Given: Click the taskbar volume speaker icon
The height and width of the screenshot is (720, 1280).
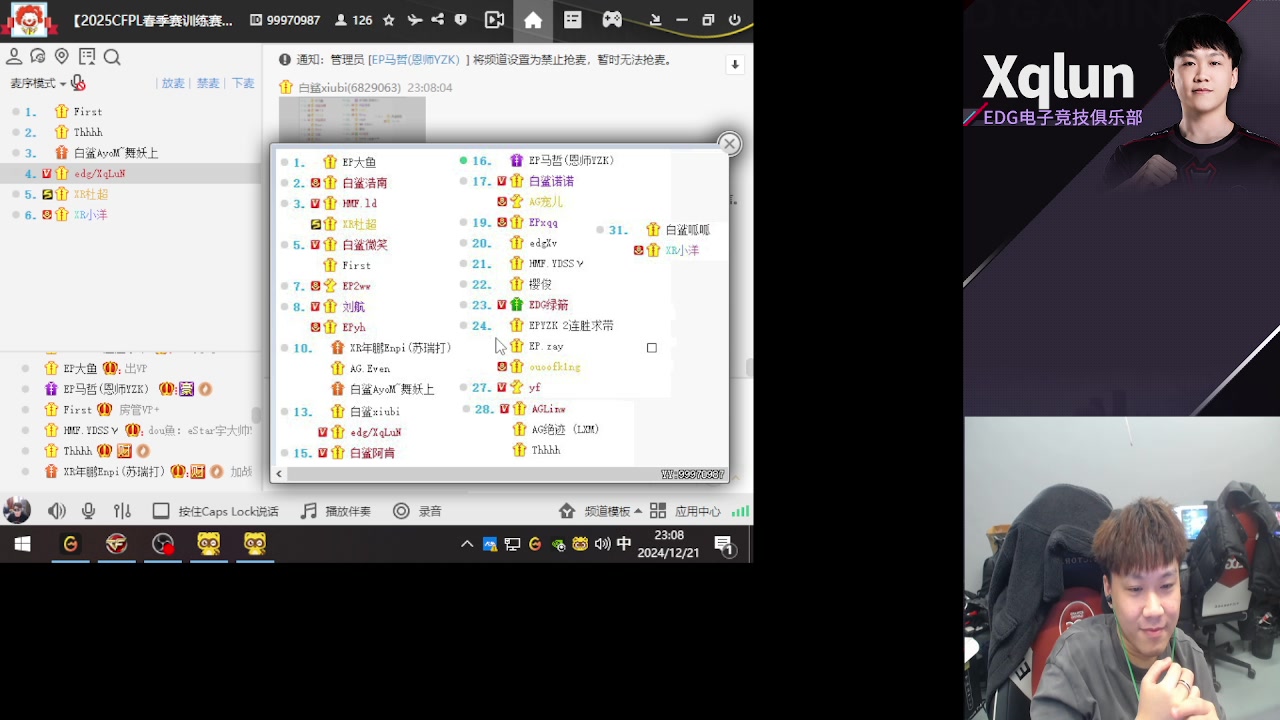Looking at the screenshot, I should (602, 544).
